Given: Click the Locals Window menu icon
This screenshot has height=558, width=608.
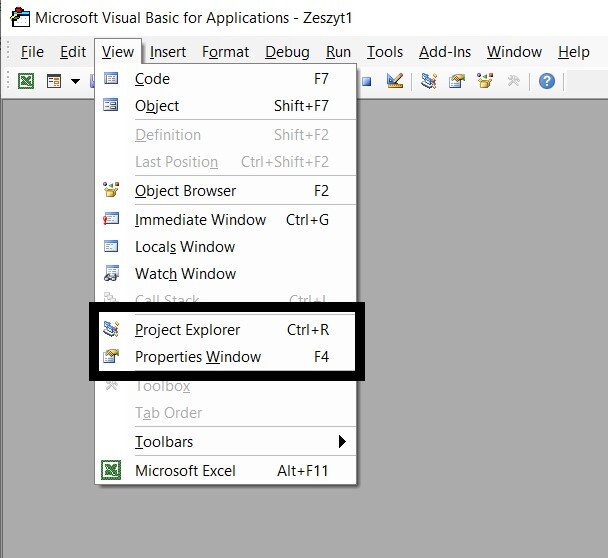Looking at the screenshot, I should coord(111,246).
